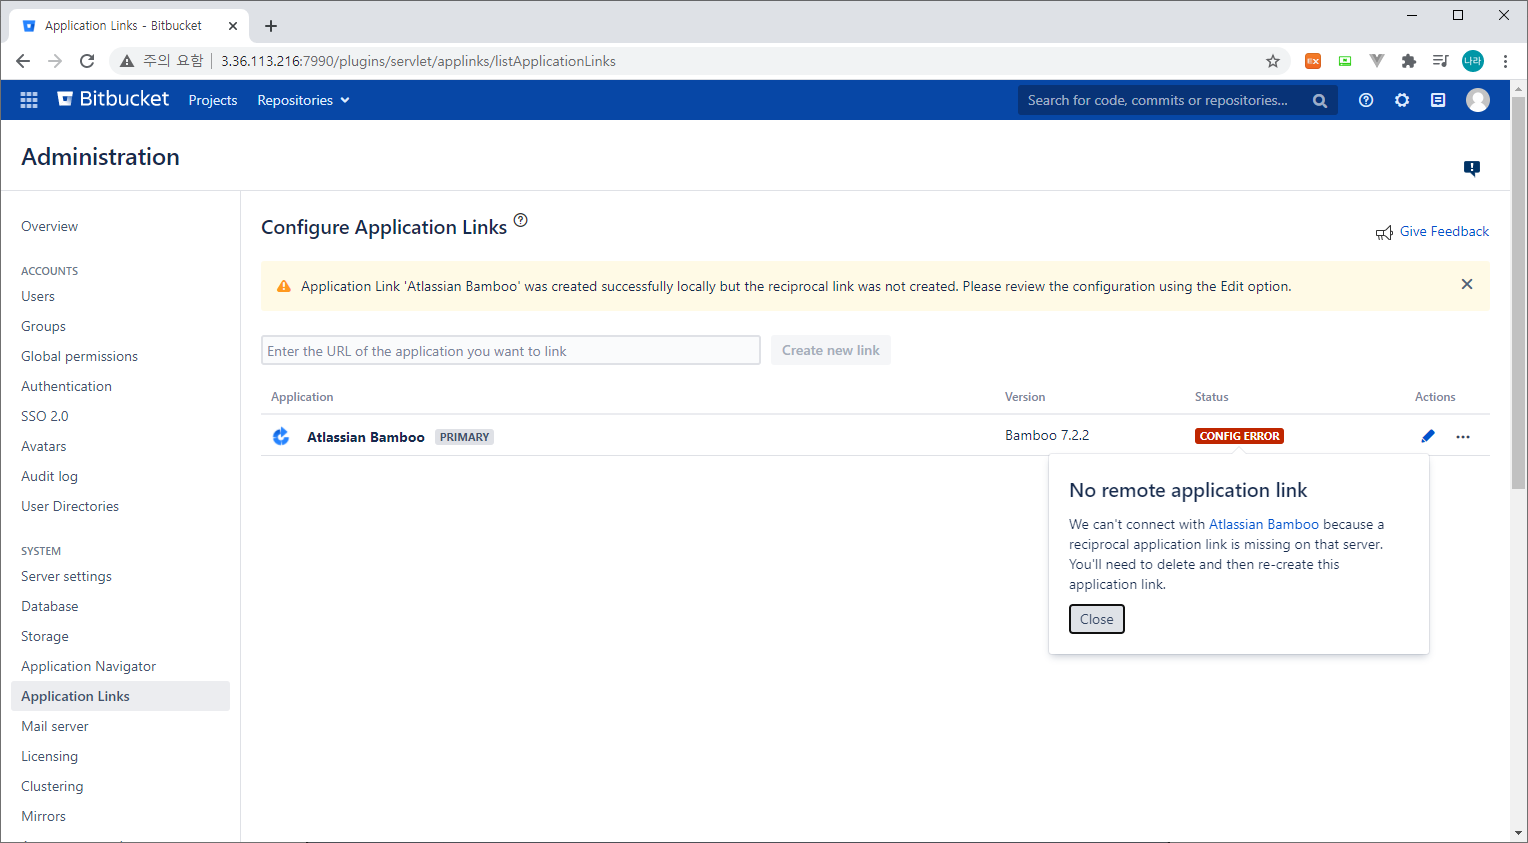Open Storage settings page
This screenshot has width=1528, height=843.
(45, 636)
